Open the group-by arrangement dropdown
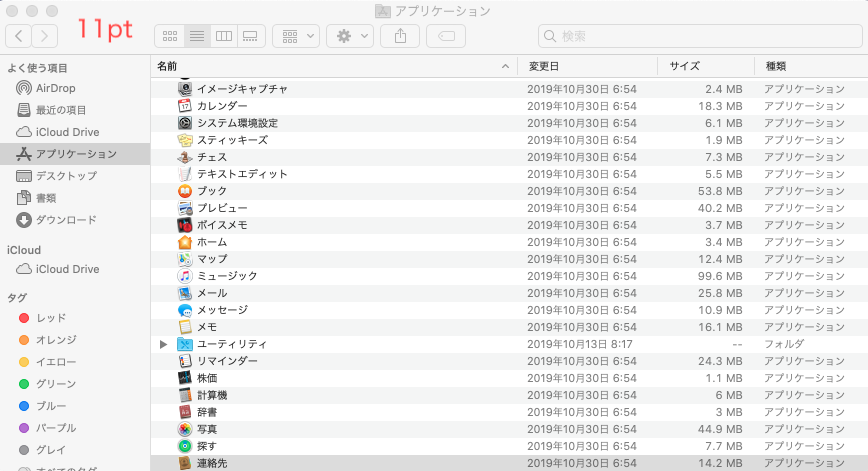Screen dimensions: 868x471 296,37
